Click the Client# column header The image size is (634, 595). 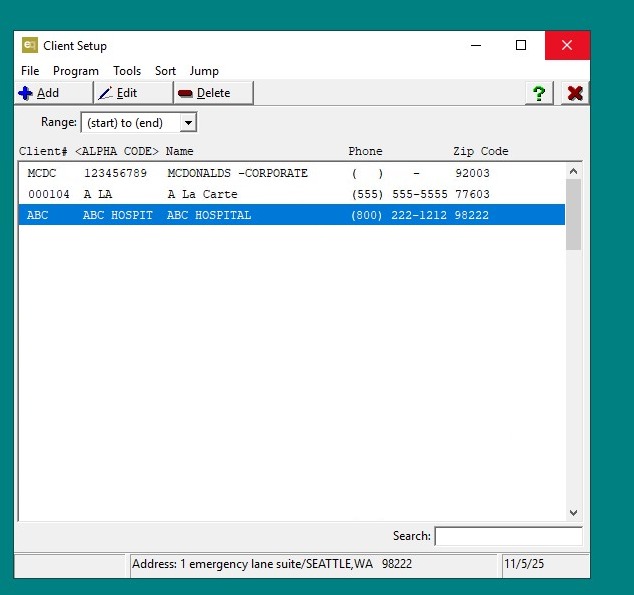point(43,151)
